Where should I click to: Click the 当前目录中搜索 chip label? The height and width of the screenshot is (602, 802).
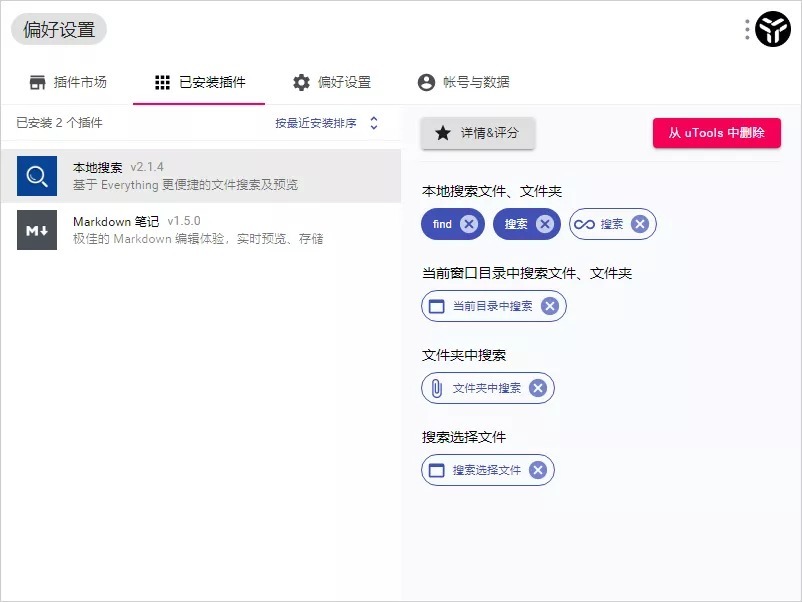(x=493, y=306)
